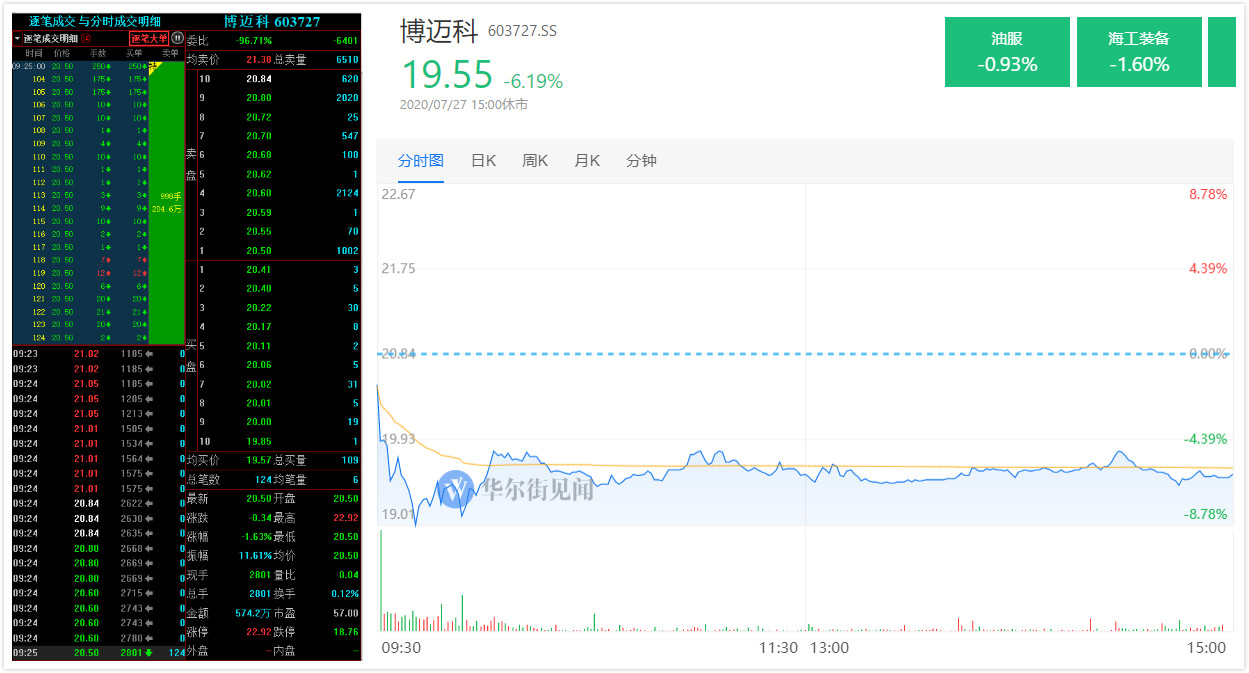1249x673 pixels.
Task: Select buy order price 20.00
Action: tap(258, 422)
